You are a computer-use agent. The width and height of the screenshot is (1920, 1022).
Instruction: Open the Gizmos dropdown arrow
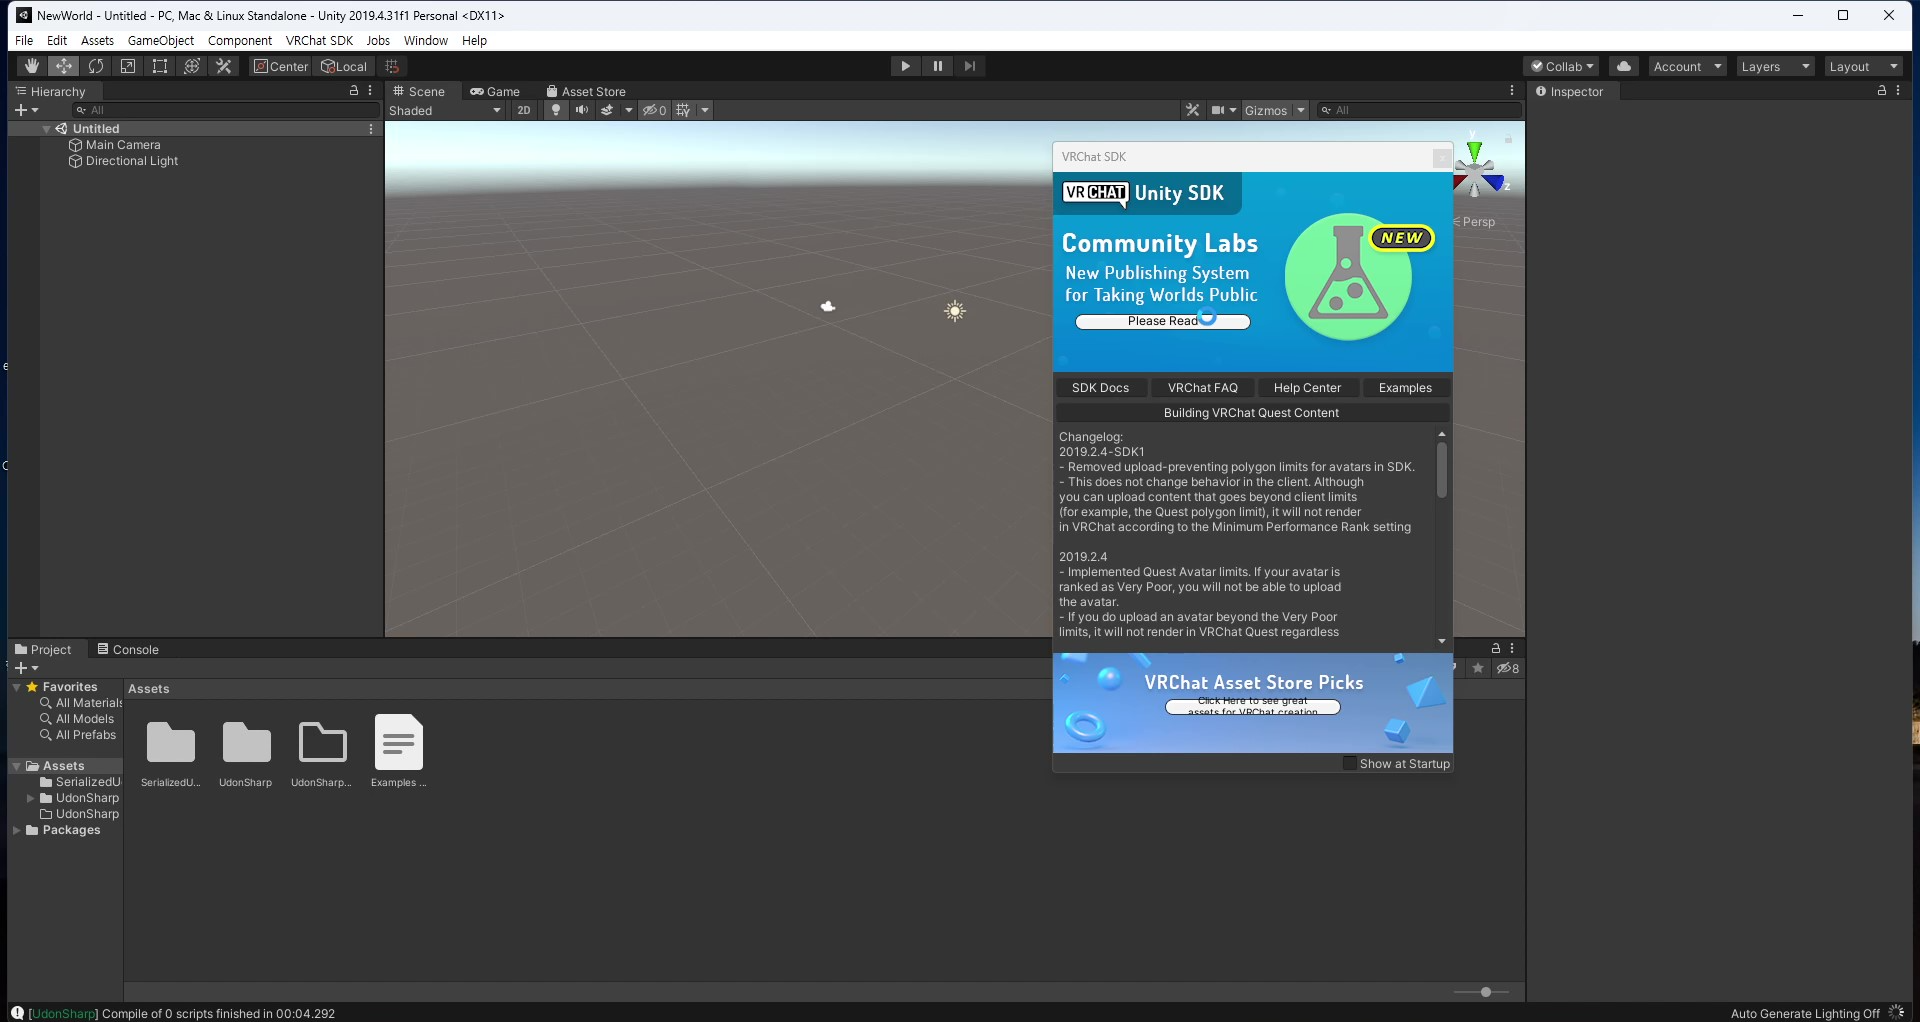[1301, 110]
